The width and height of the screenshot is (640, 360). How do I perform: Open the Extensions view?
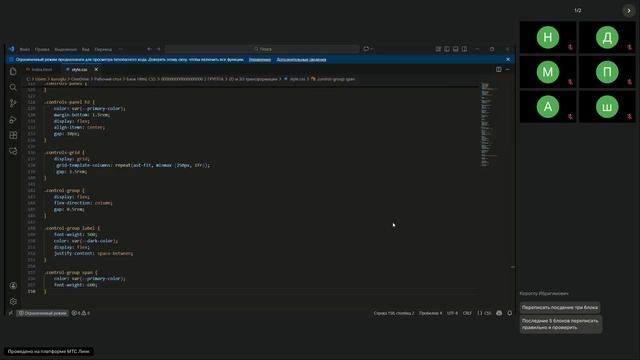click(13, 135)
